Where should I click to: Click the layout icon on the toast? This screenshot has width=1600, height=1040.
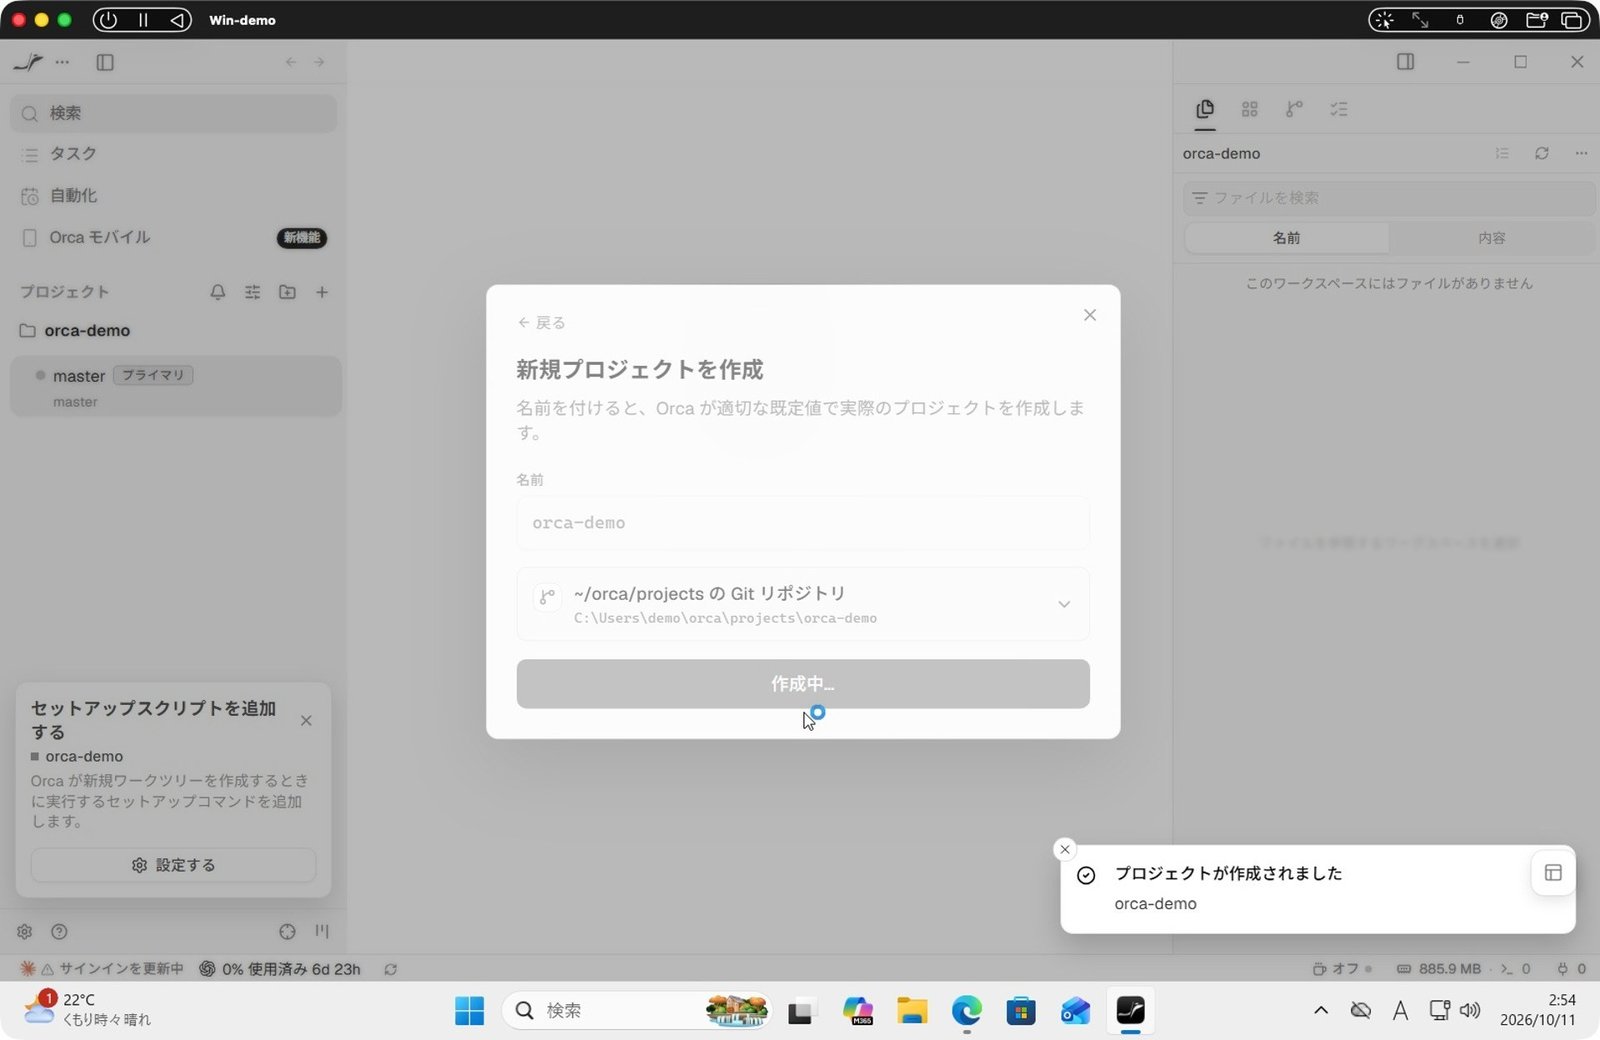pyautogui.click(x=1553, y=873)
